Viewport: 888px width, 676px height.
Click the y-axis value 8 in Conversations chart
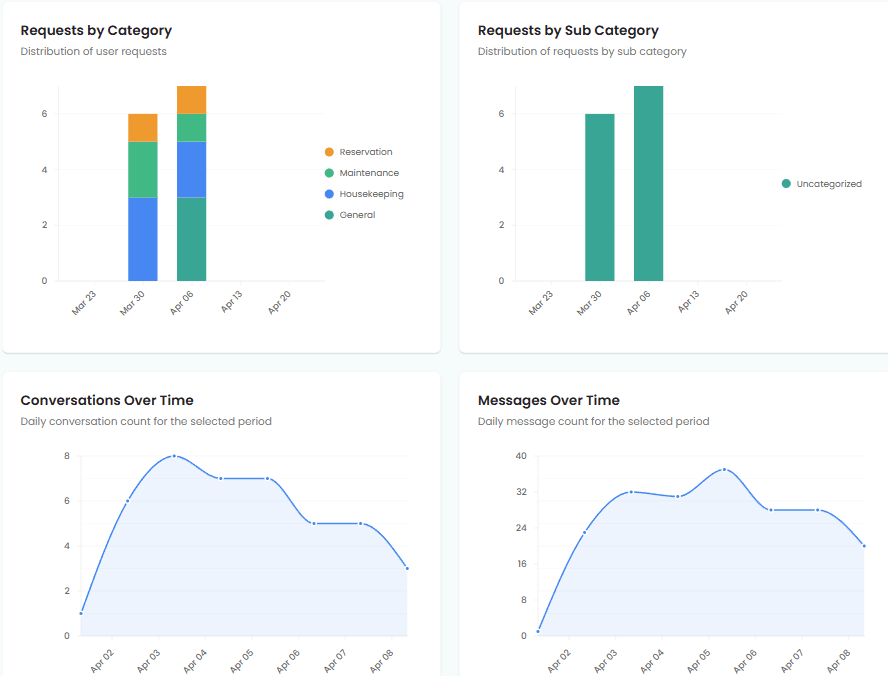click(67, 456)
